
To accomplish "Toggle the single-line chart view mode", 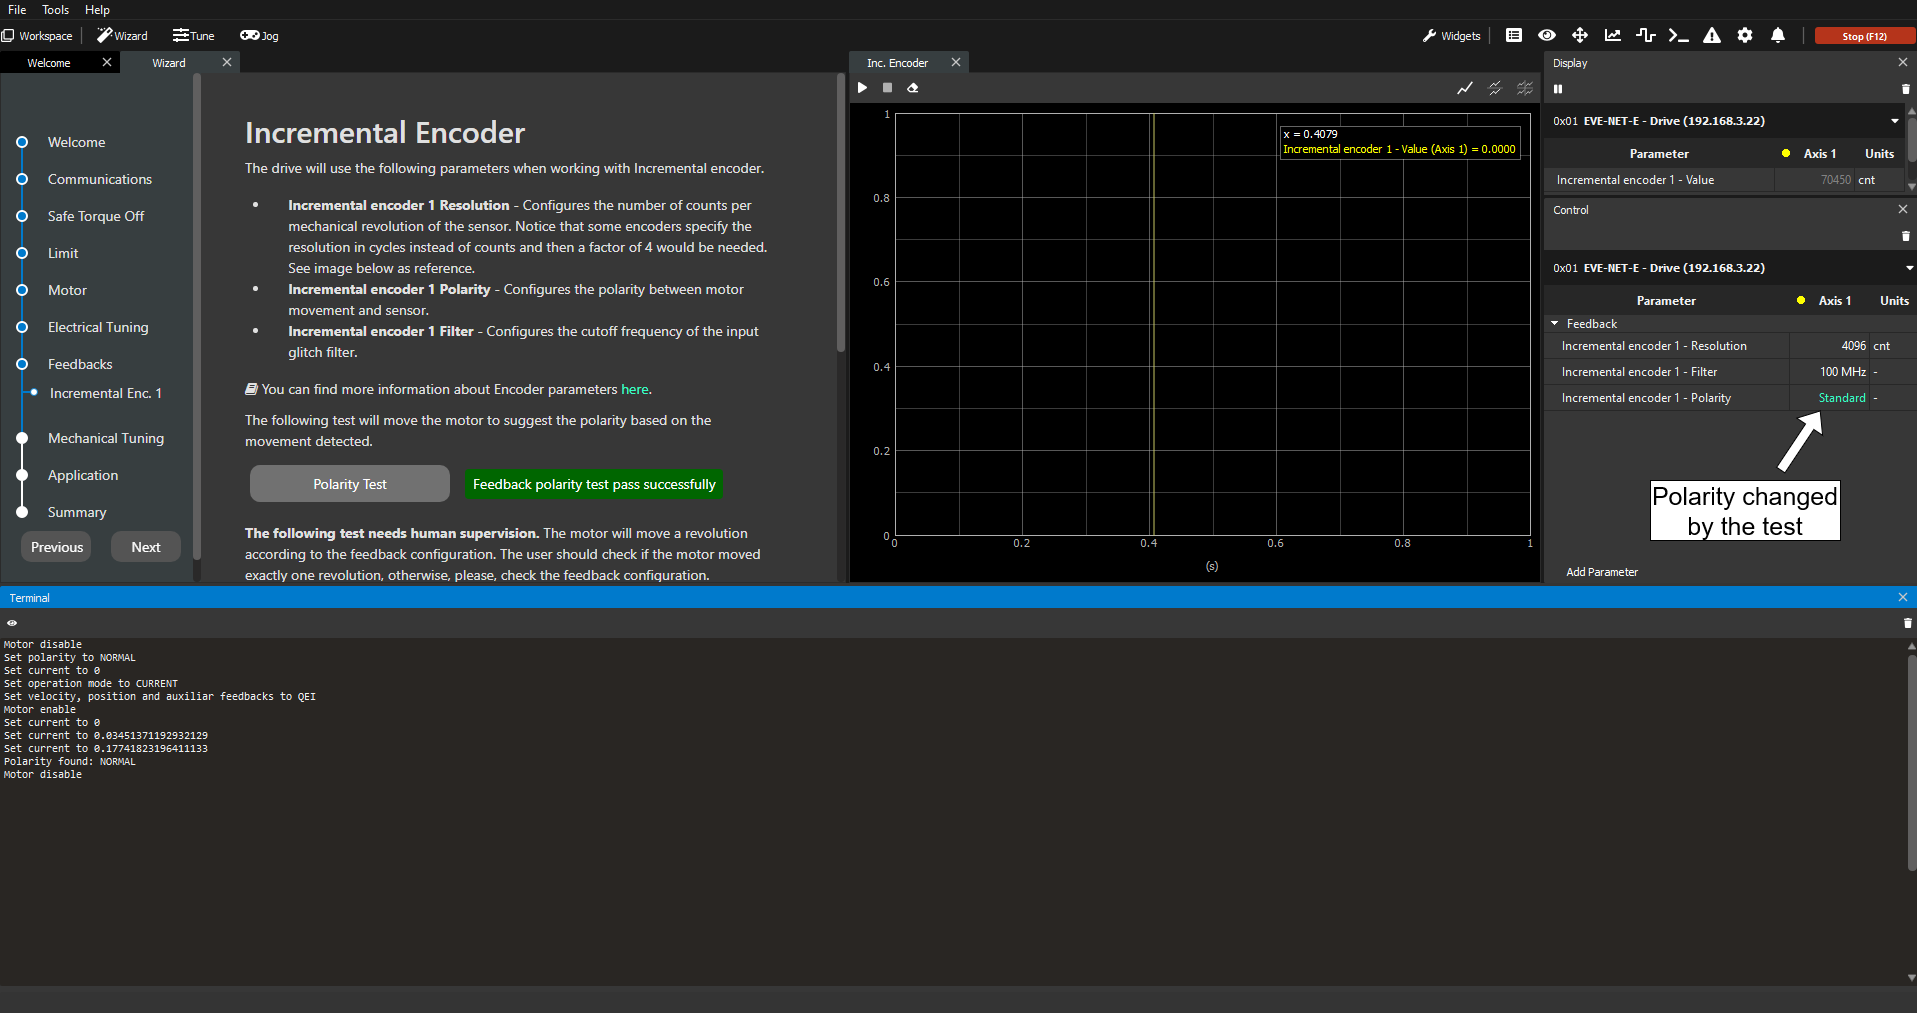I will (1464, 88).
